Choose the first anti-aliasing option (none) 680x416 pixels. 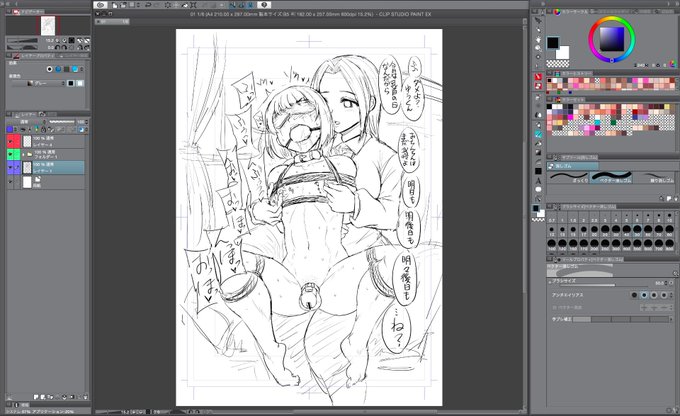click(634, 295)
